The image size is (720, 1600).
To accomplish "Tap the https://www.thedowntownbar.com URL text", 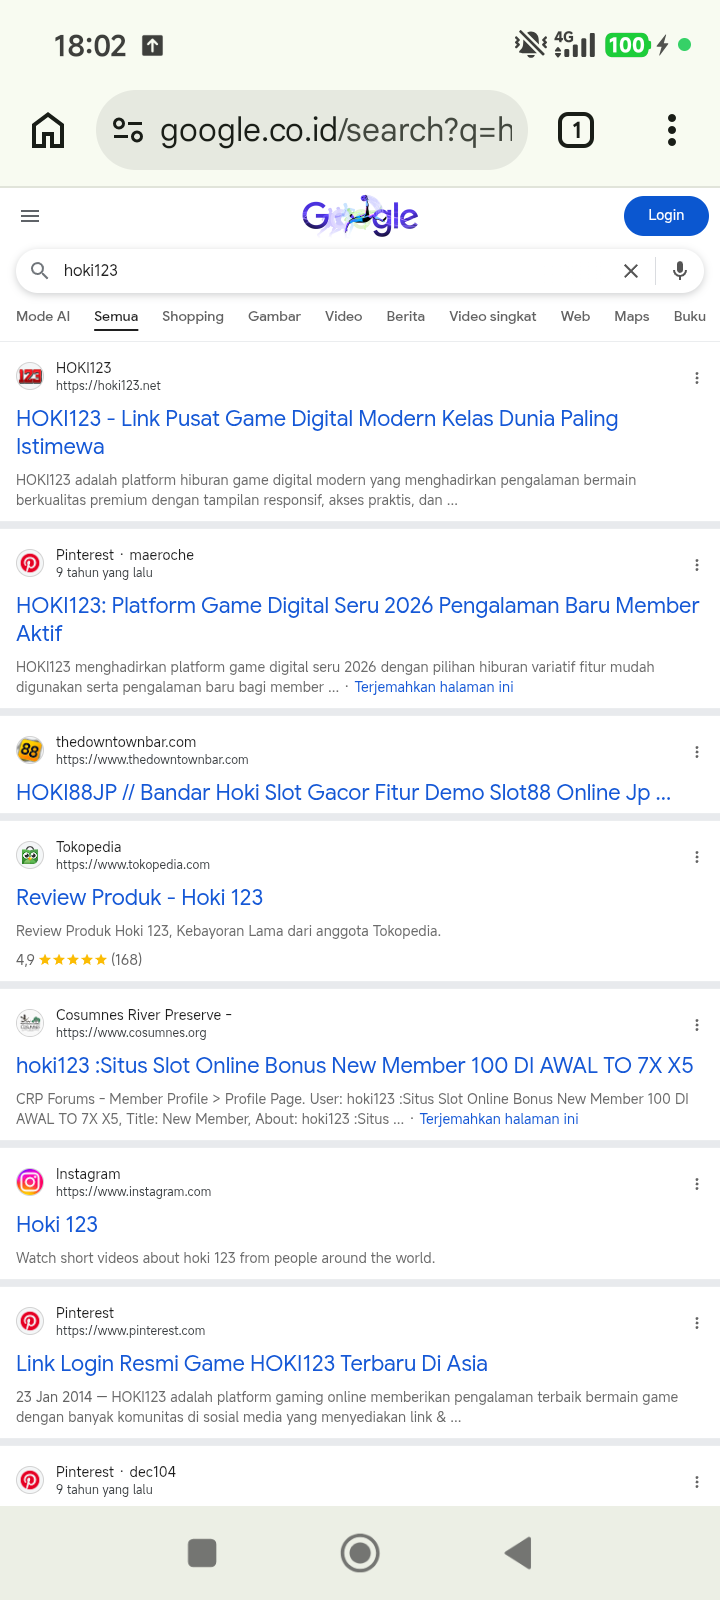I will (152, 760).
